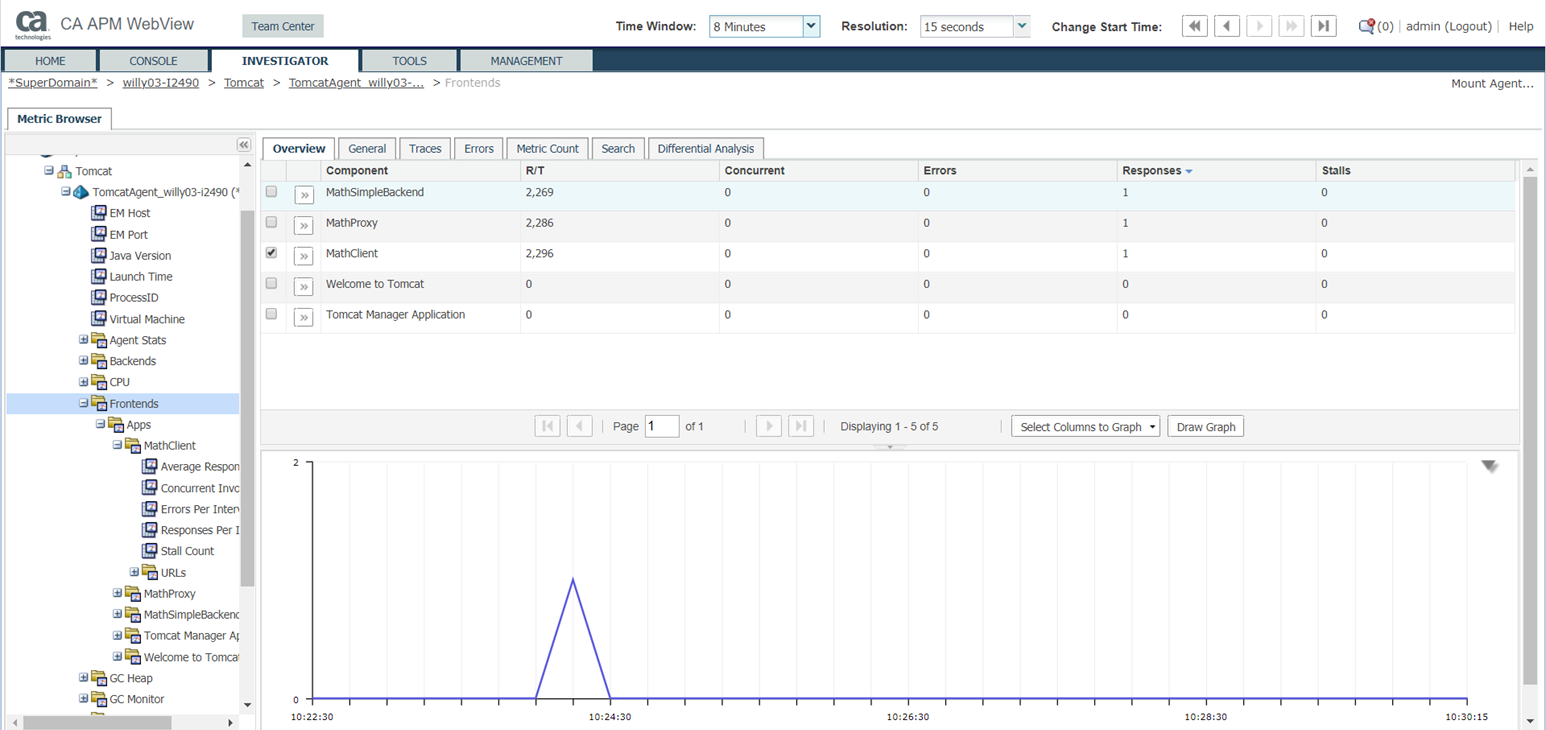Check the Welcome to Tomcat row checkbox
This screenshot has width=1546, height=730.
tap(271, 283)
